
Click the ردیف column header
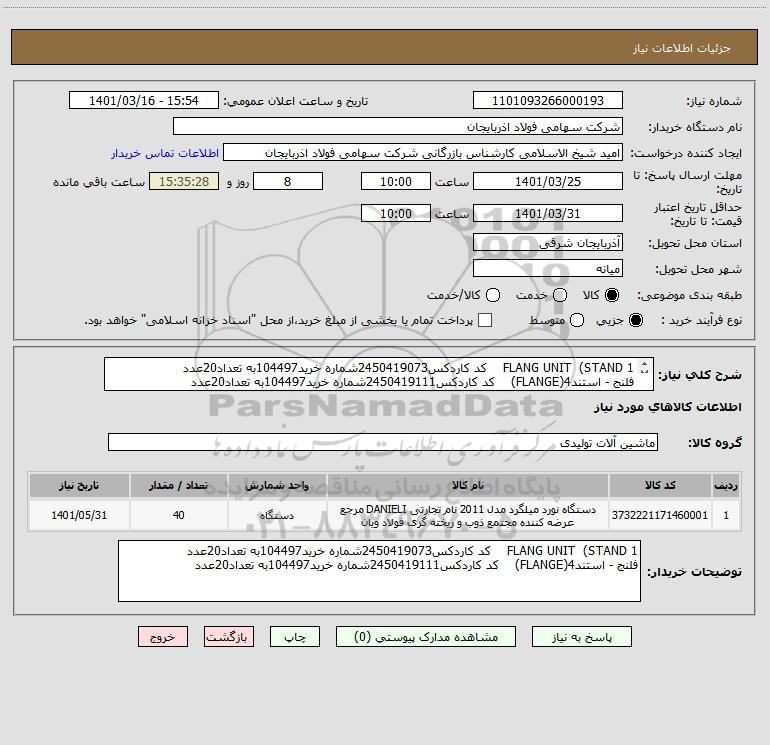click(726, 485)
